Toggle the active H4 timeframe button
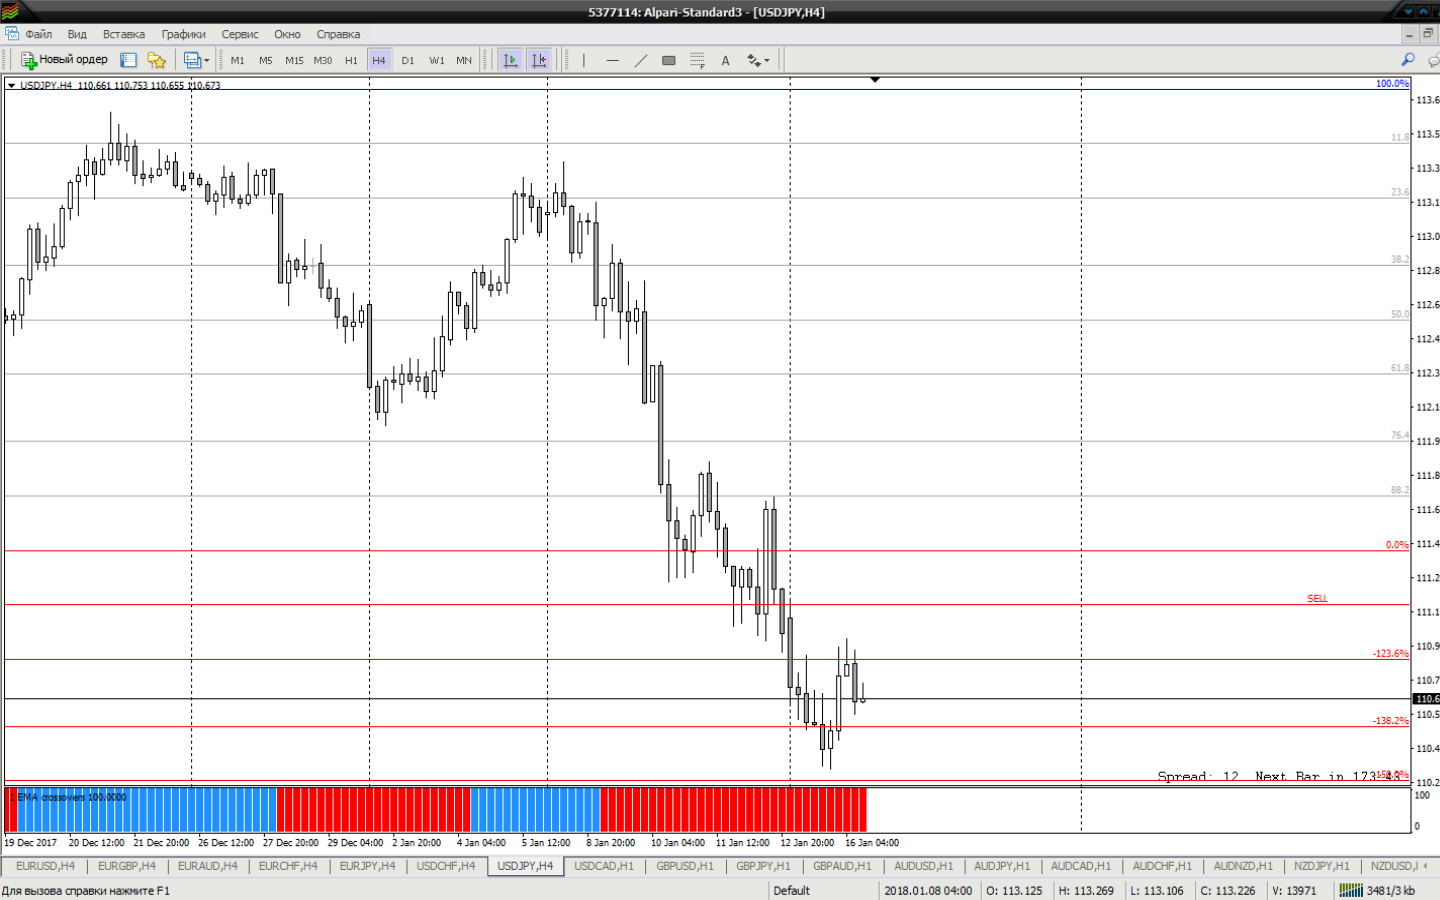The width and height of the screenshot is (1440, 900). tap(379, 60)
